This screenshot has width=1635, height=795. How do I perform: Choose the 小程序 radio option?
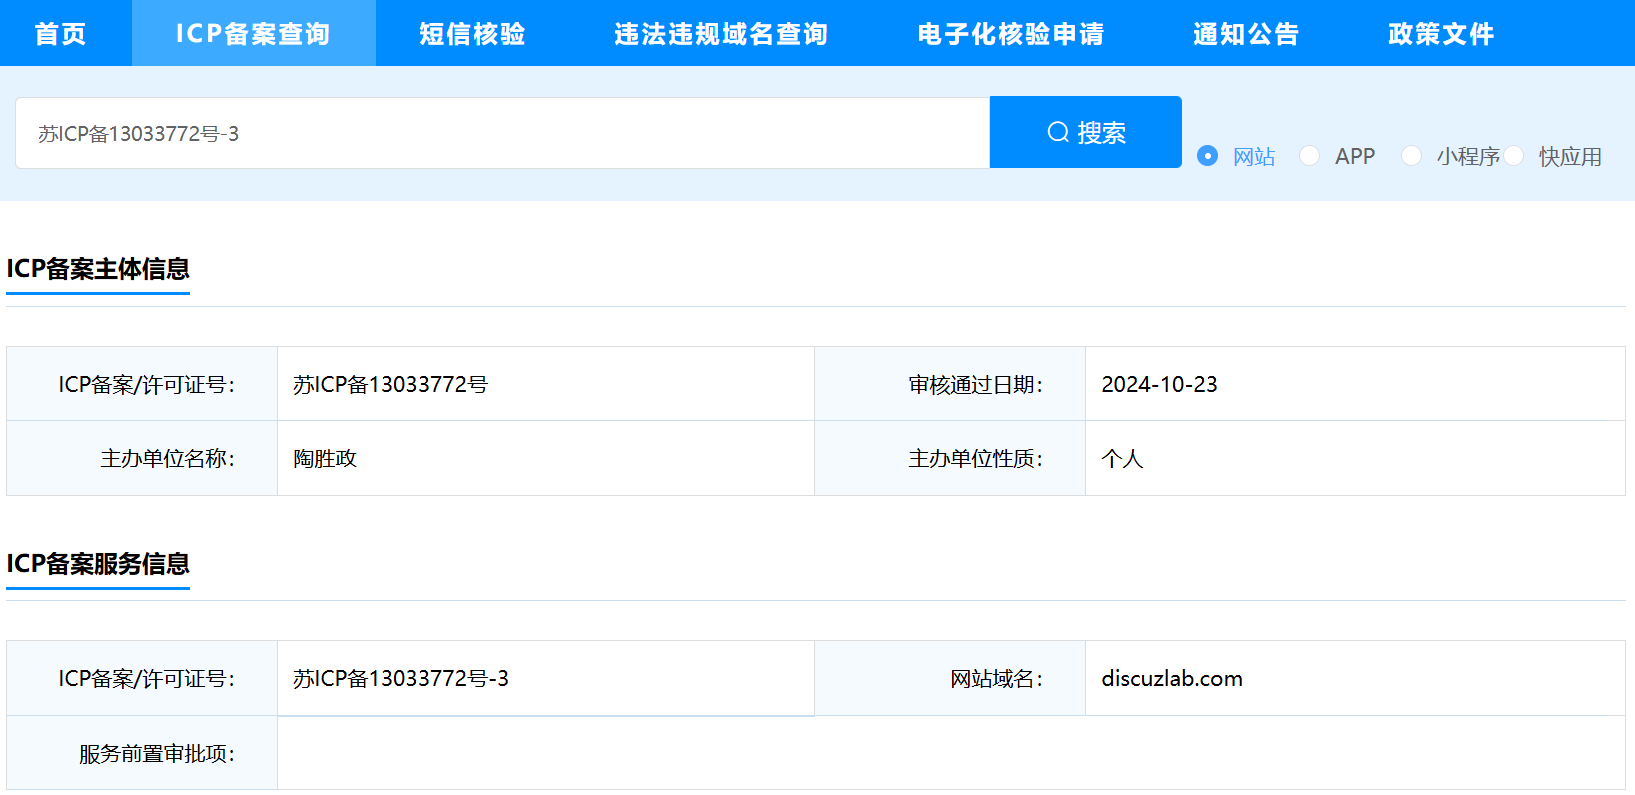(x=1411, y=156)
